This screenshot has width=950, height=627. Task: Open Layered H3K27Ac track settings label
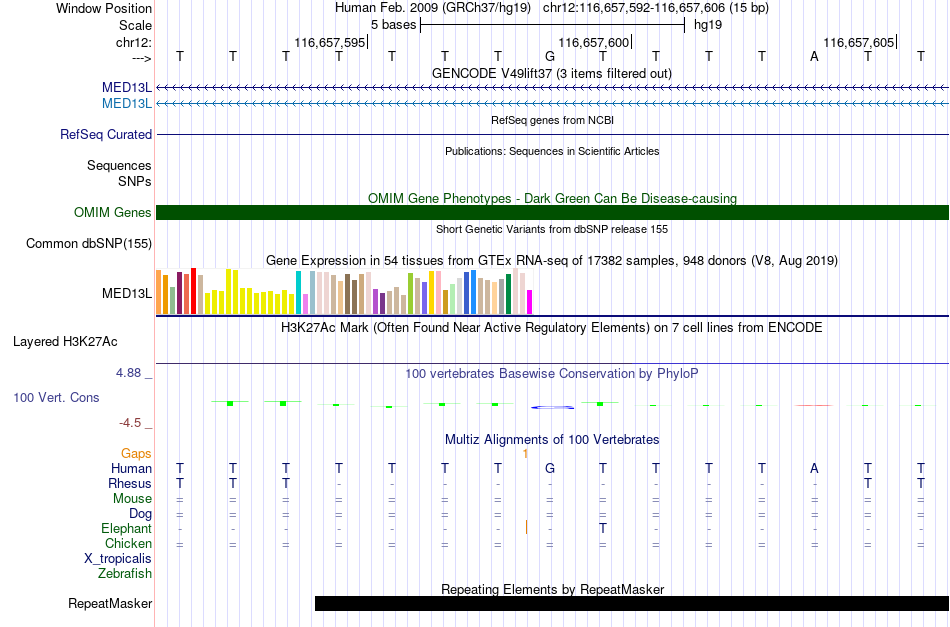click(65, 342)
